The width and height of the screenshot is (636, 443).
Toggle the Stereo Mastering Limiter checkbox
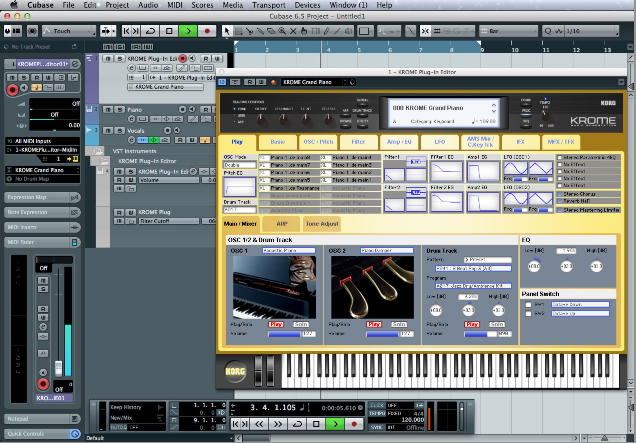click(560, 210)
